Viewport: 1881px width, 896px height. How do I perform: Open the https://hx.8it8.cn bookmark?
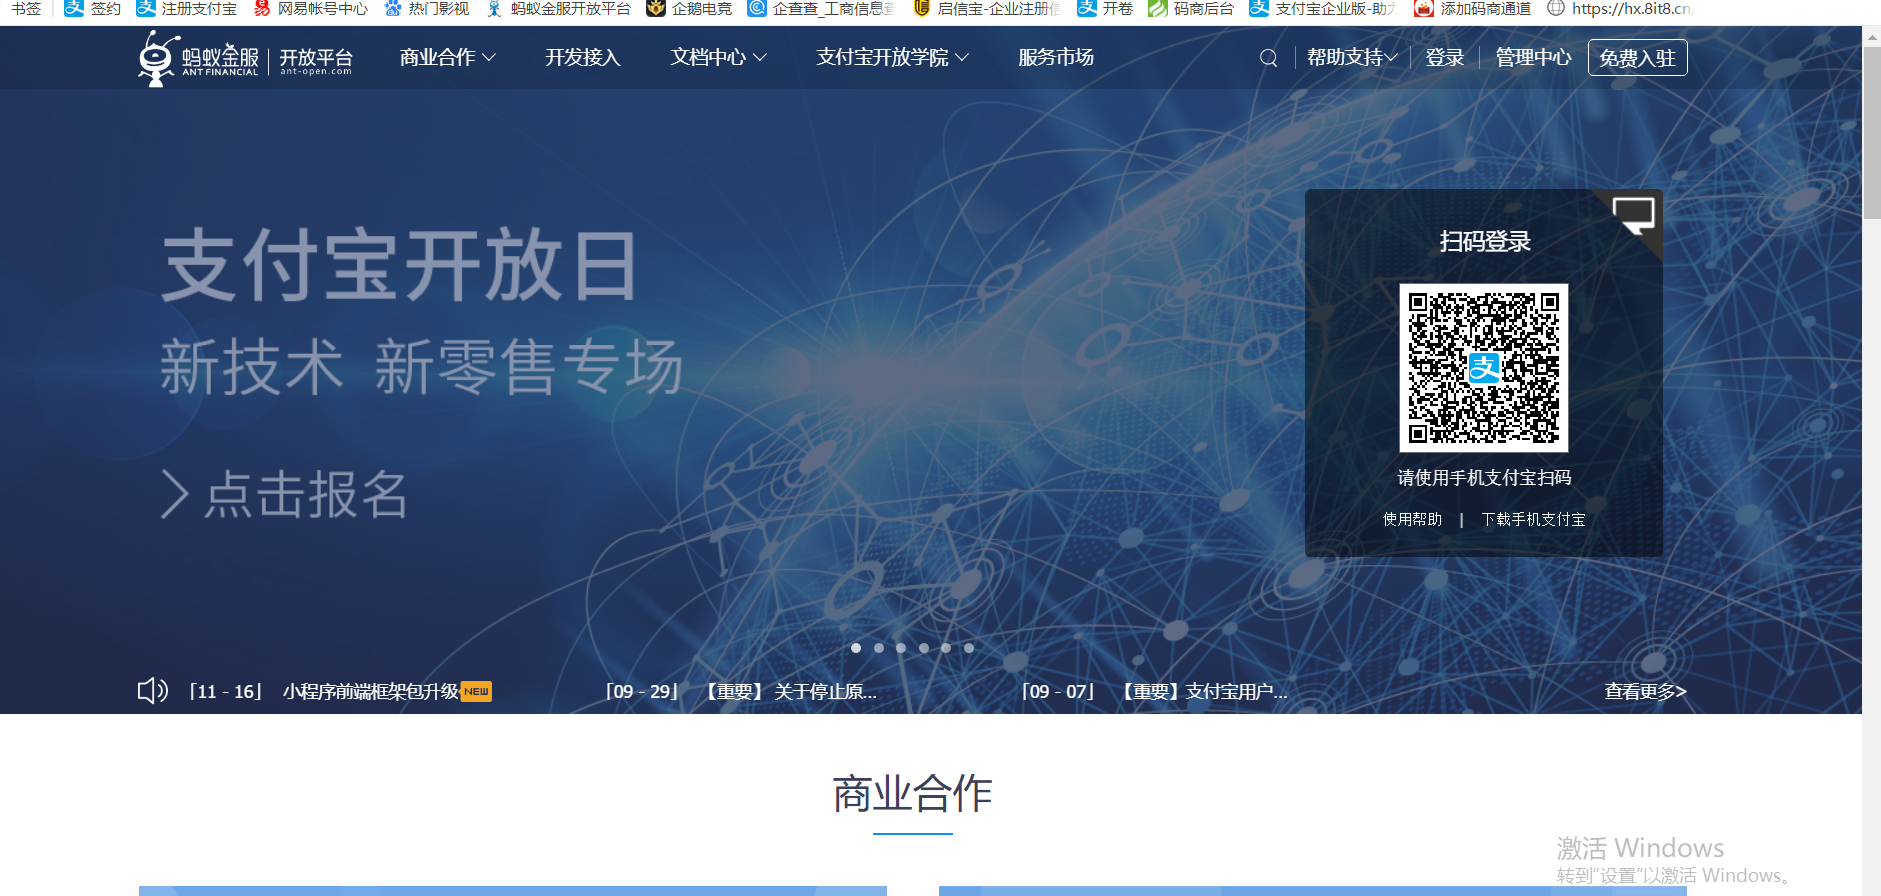pyautogui.click(x=1619, y=9)
